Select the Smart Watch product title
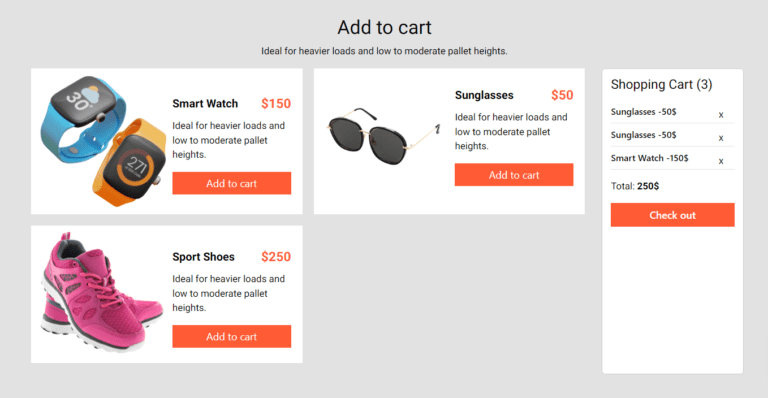The width and height of the screenshot is (768, 398). pos(205,104)
